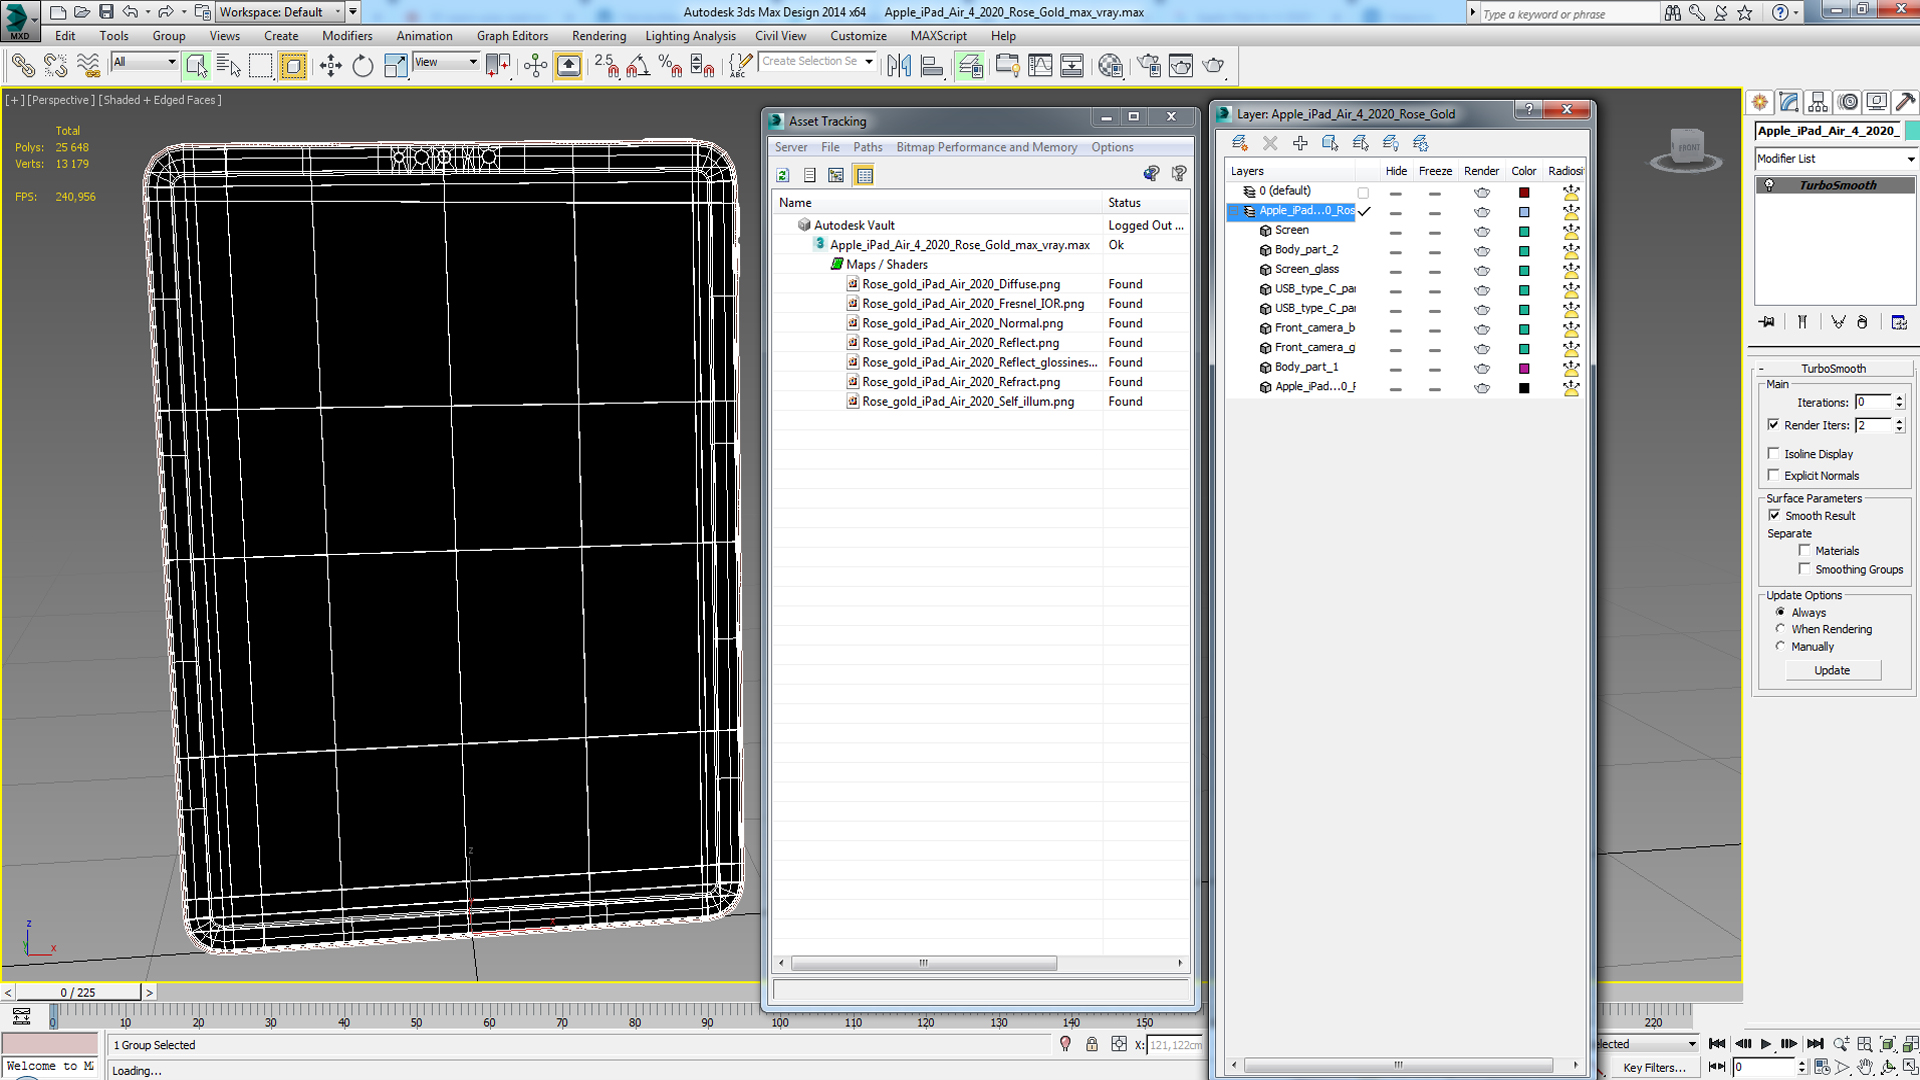Image resolution: width=1920 pixels, height=1080 pixels.
Task: Click the TurboSmooth Update button
Action: pos(1832,670)
